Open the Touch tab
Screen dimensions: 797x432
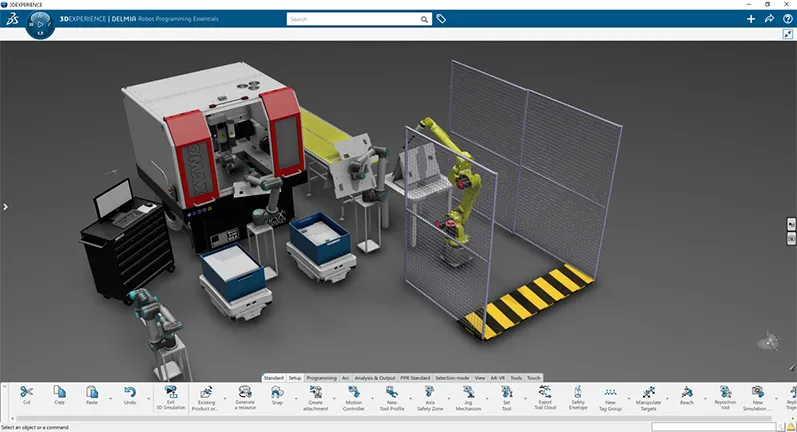point(534,378)
